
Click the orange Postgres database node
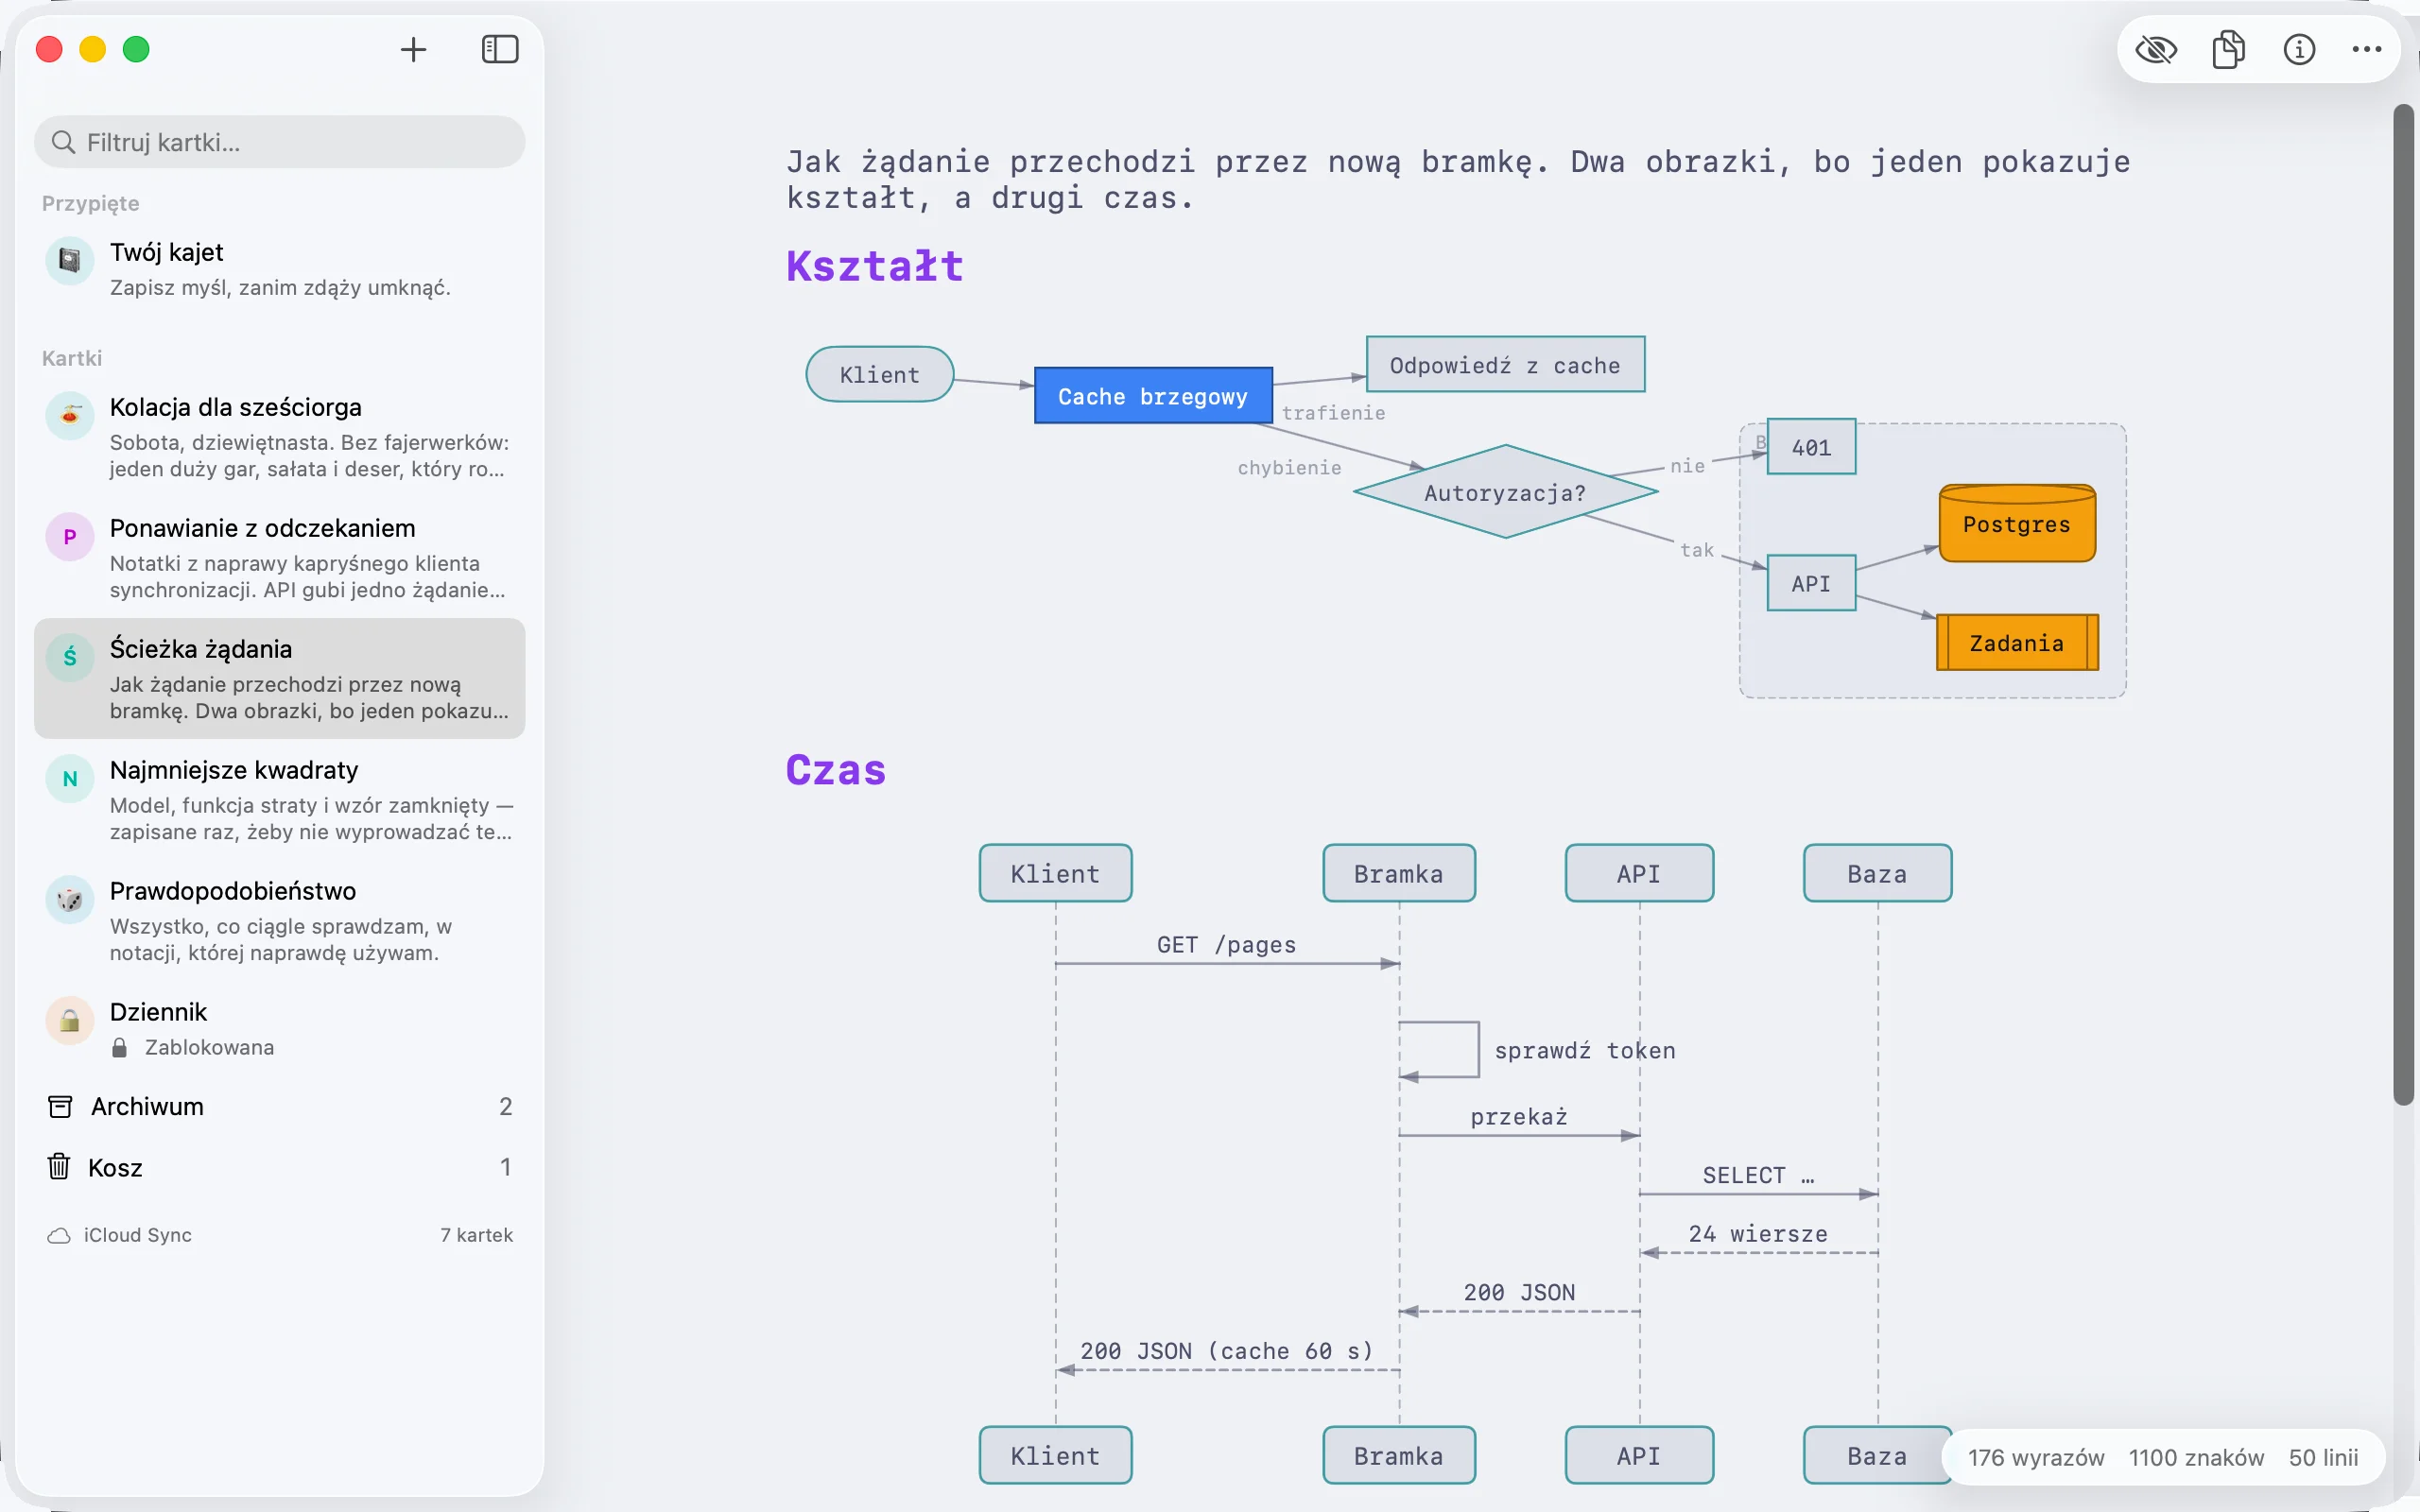point(2017,523)
